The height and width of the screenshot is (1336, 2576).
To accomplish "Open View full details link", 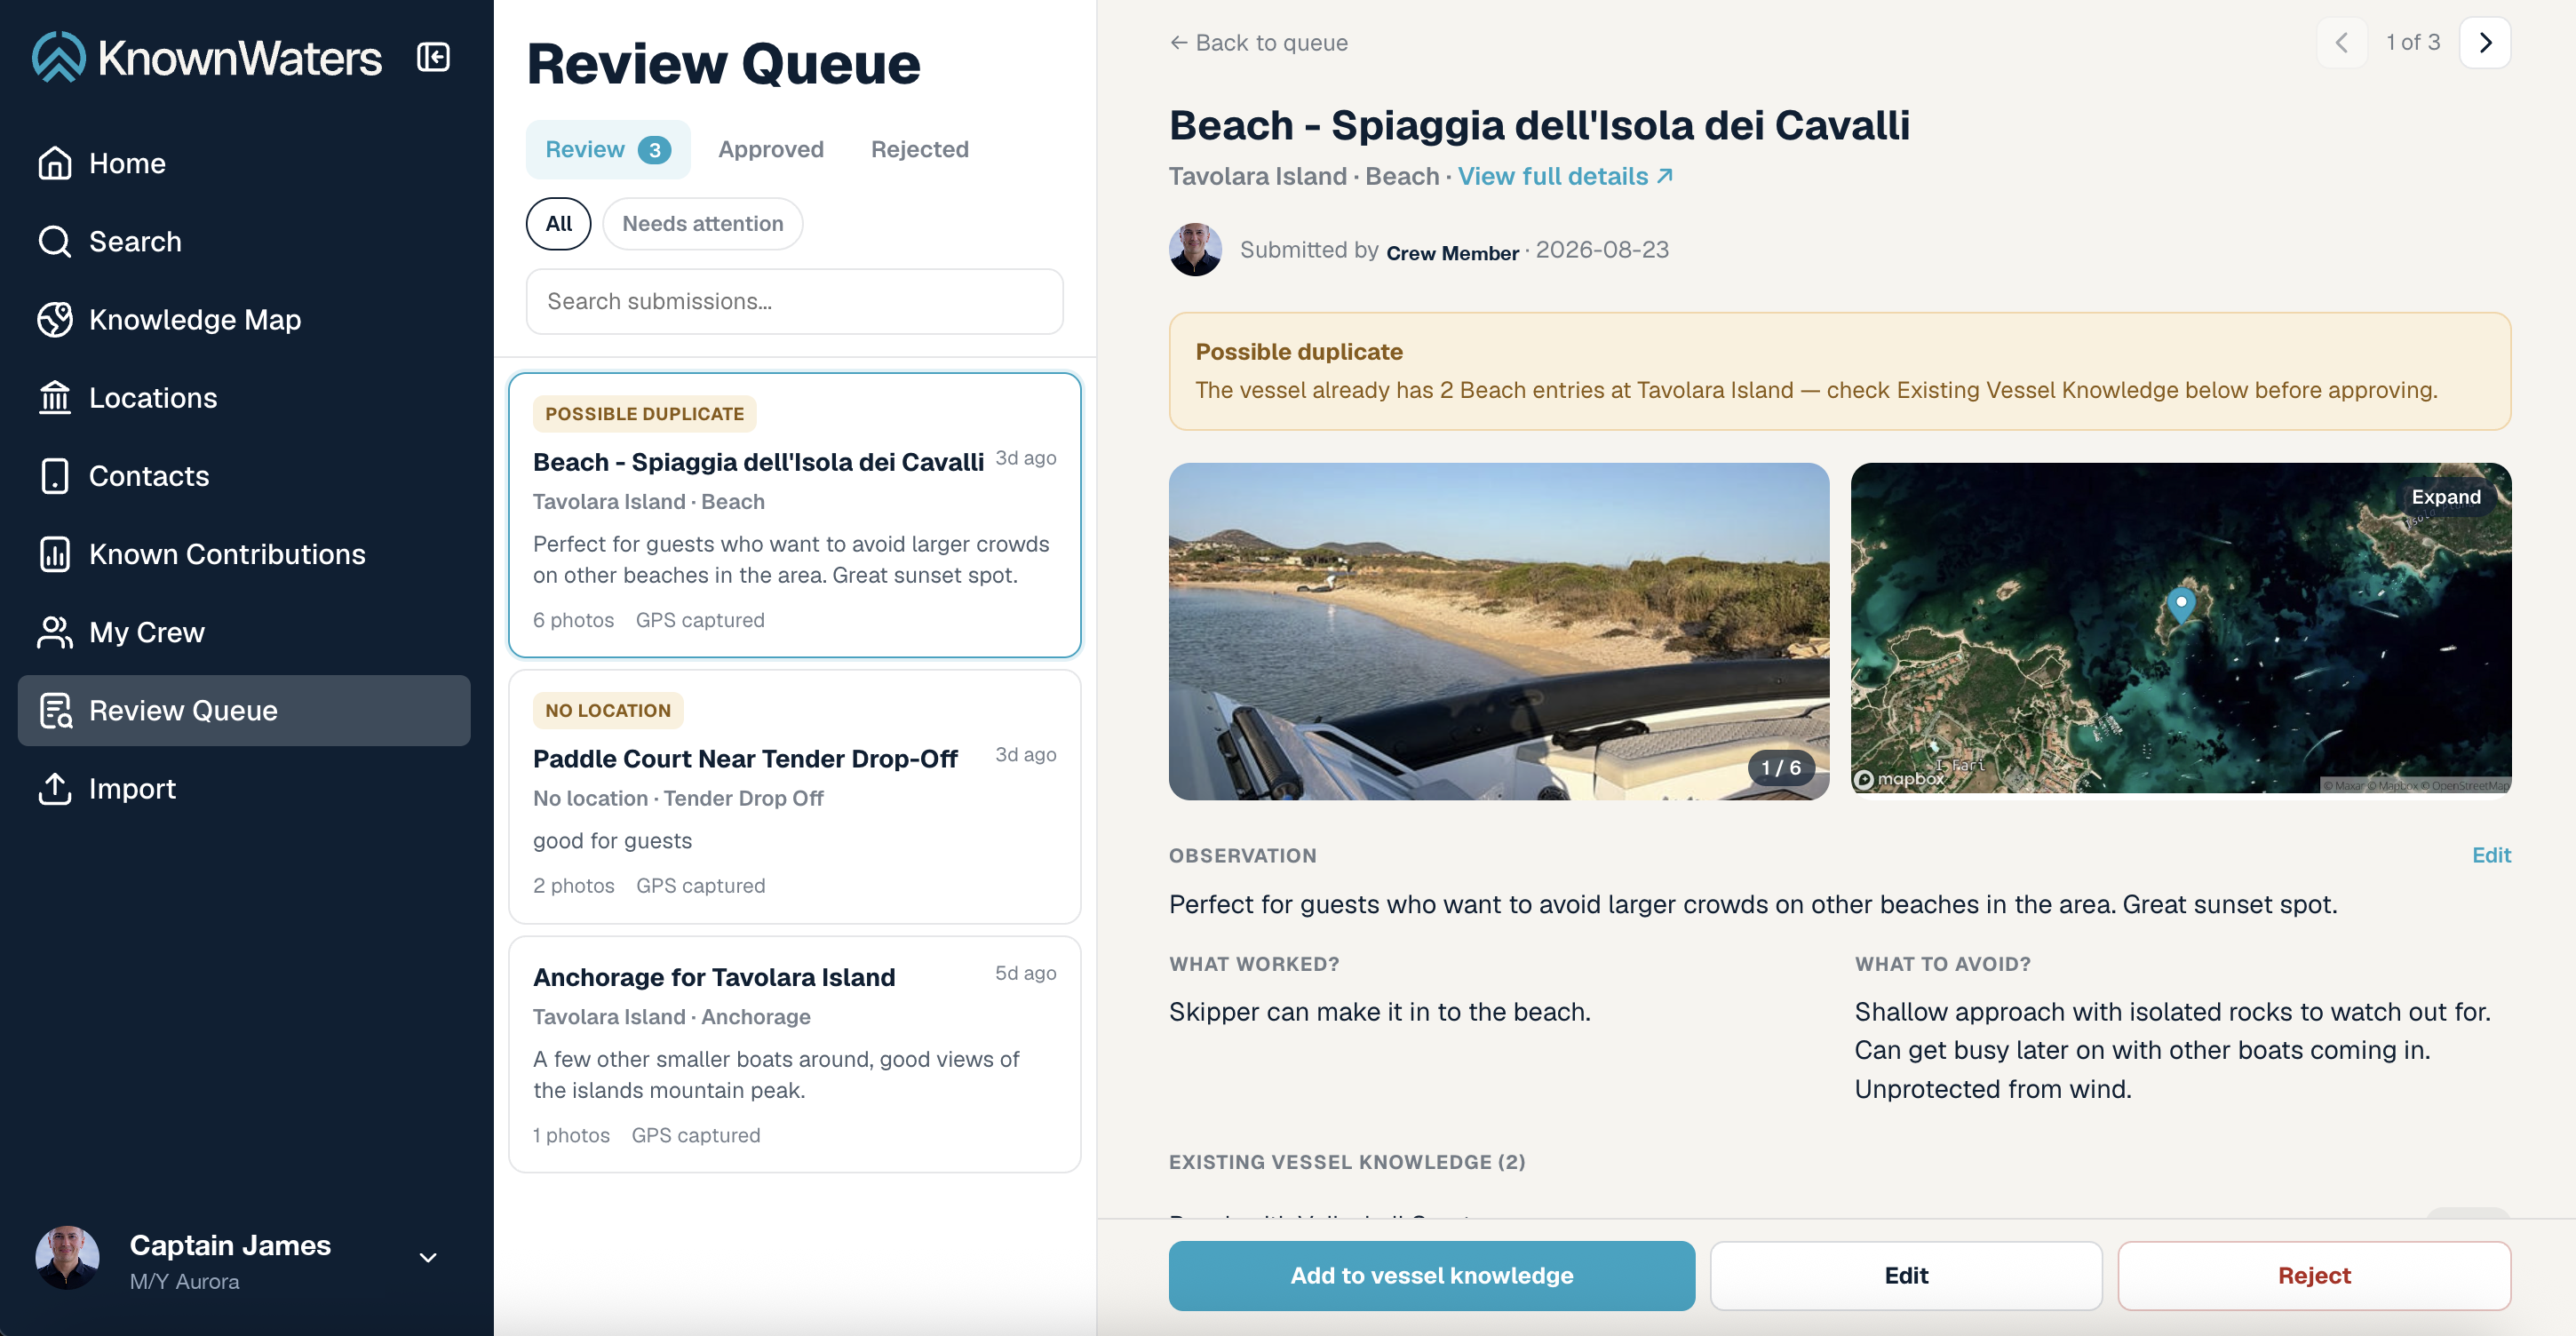I will [x=1565, y=176].
